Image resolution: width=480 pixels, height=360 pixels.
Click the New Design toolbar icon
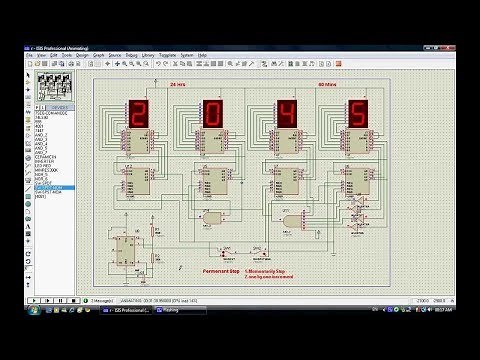pos(30,63)
